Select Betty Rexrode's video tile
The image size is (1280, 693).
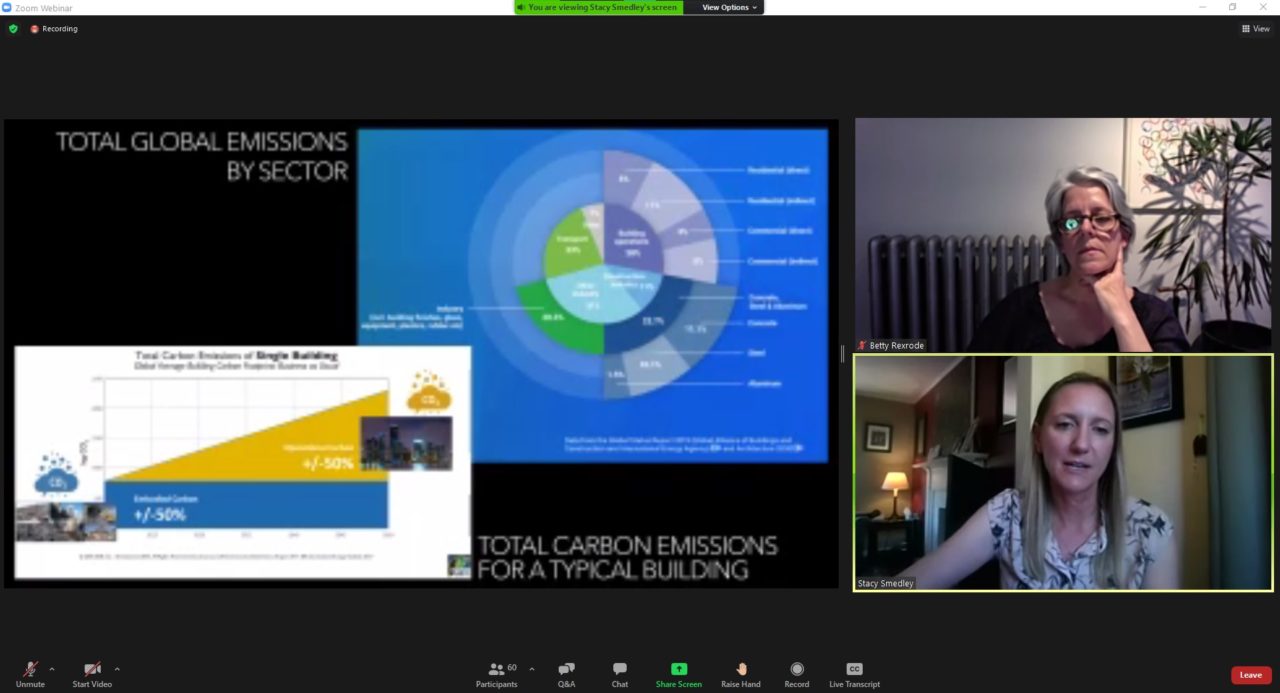coord(1063,235)
